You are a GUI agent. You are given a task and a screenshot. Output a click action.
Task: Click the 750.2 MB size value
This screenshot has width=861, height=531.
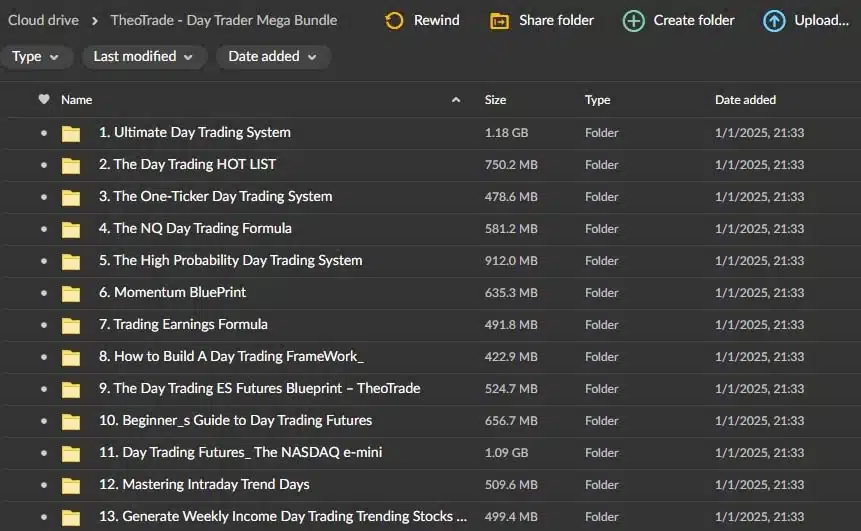tap(511, 165)
